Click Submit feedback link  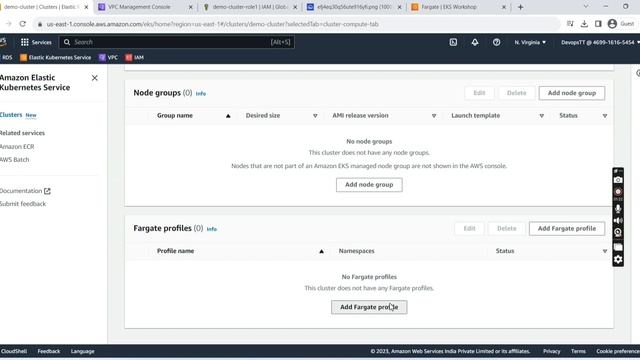pos(23,204)
